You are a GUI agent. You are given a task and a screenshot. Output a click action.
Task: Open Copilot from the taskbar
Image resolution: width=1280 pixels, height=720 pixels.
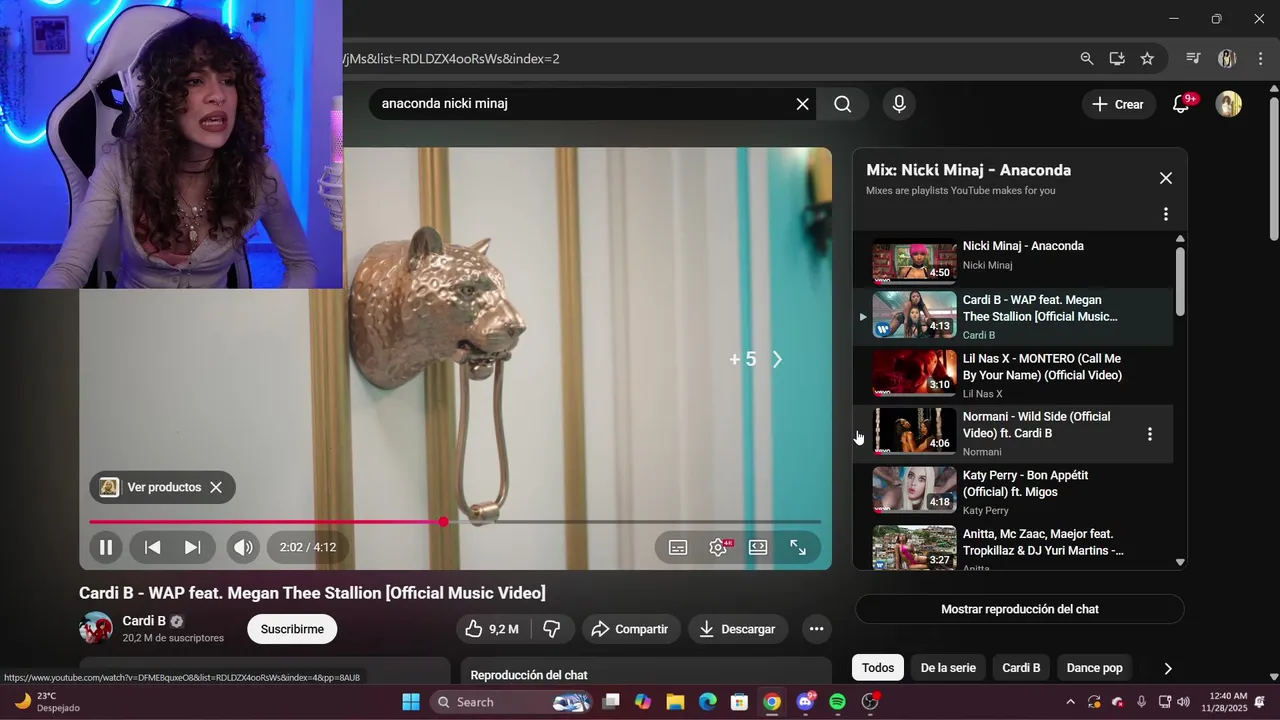click(x=643, y=702)
